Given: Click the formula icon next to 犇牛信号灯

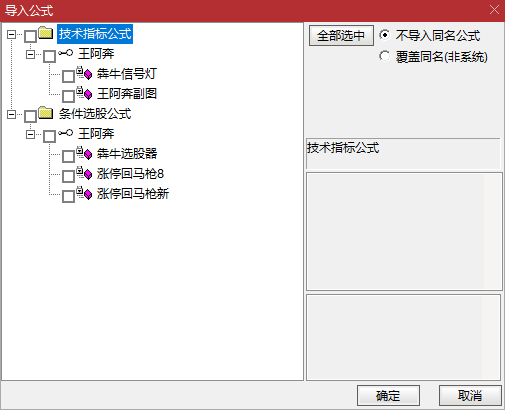Looking at the screenshot, I should point(84,73).
